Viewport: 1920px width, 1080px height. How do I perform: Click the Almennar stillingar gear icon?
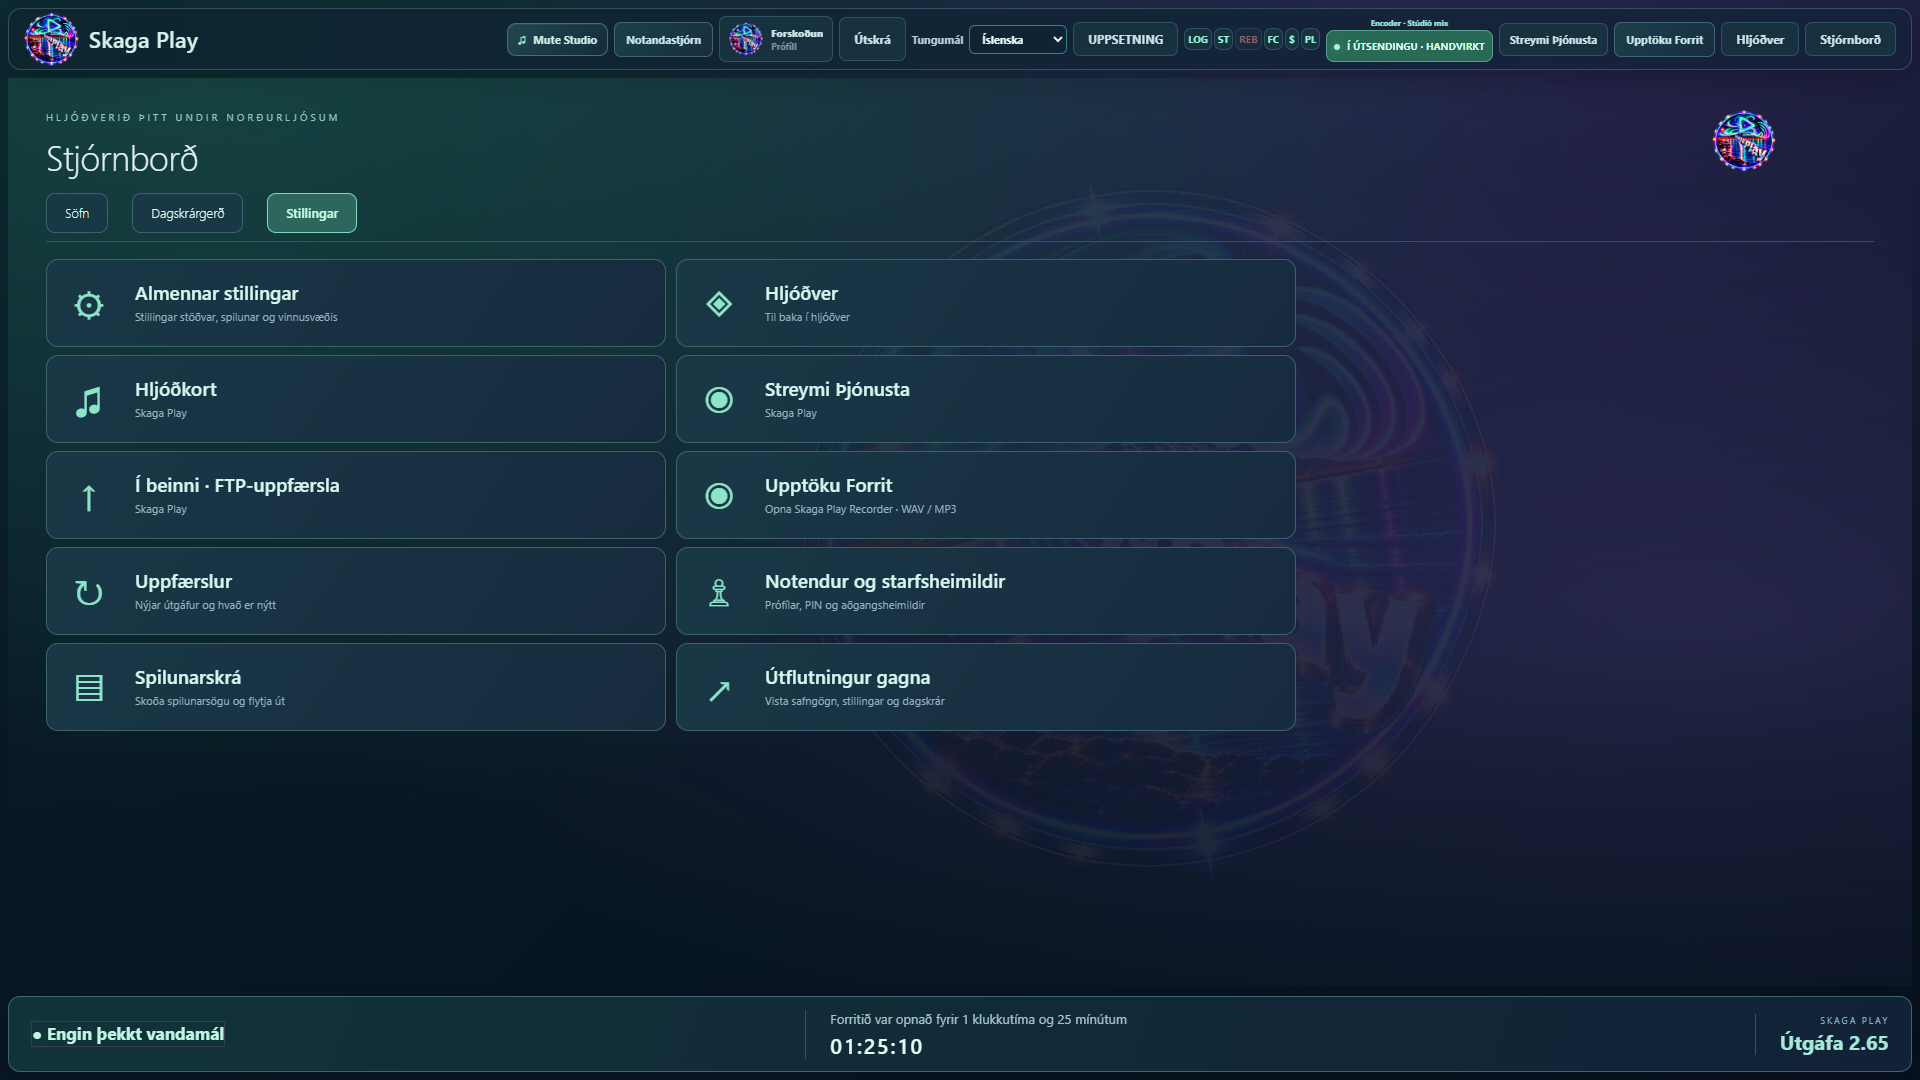point(89,305)
